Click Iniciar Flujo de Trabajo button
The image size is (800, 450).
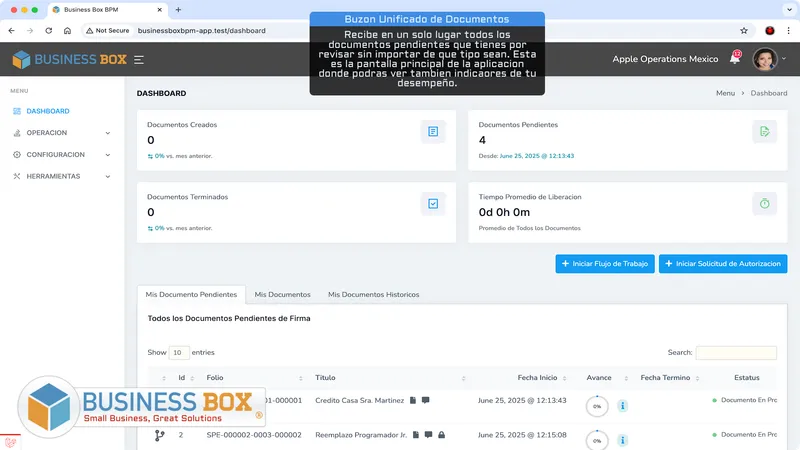click(x=605, y=264)
